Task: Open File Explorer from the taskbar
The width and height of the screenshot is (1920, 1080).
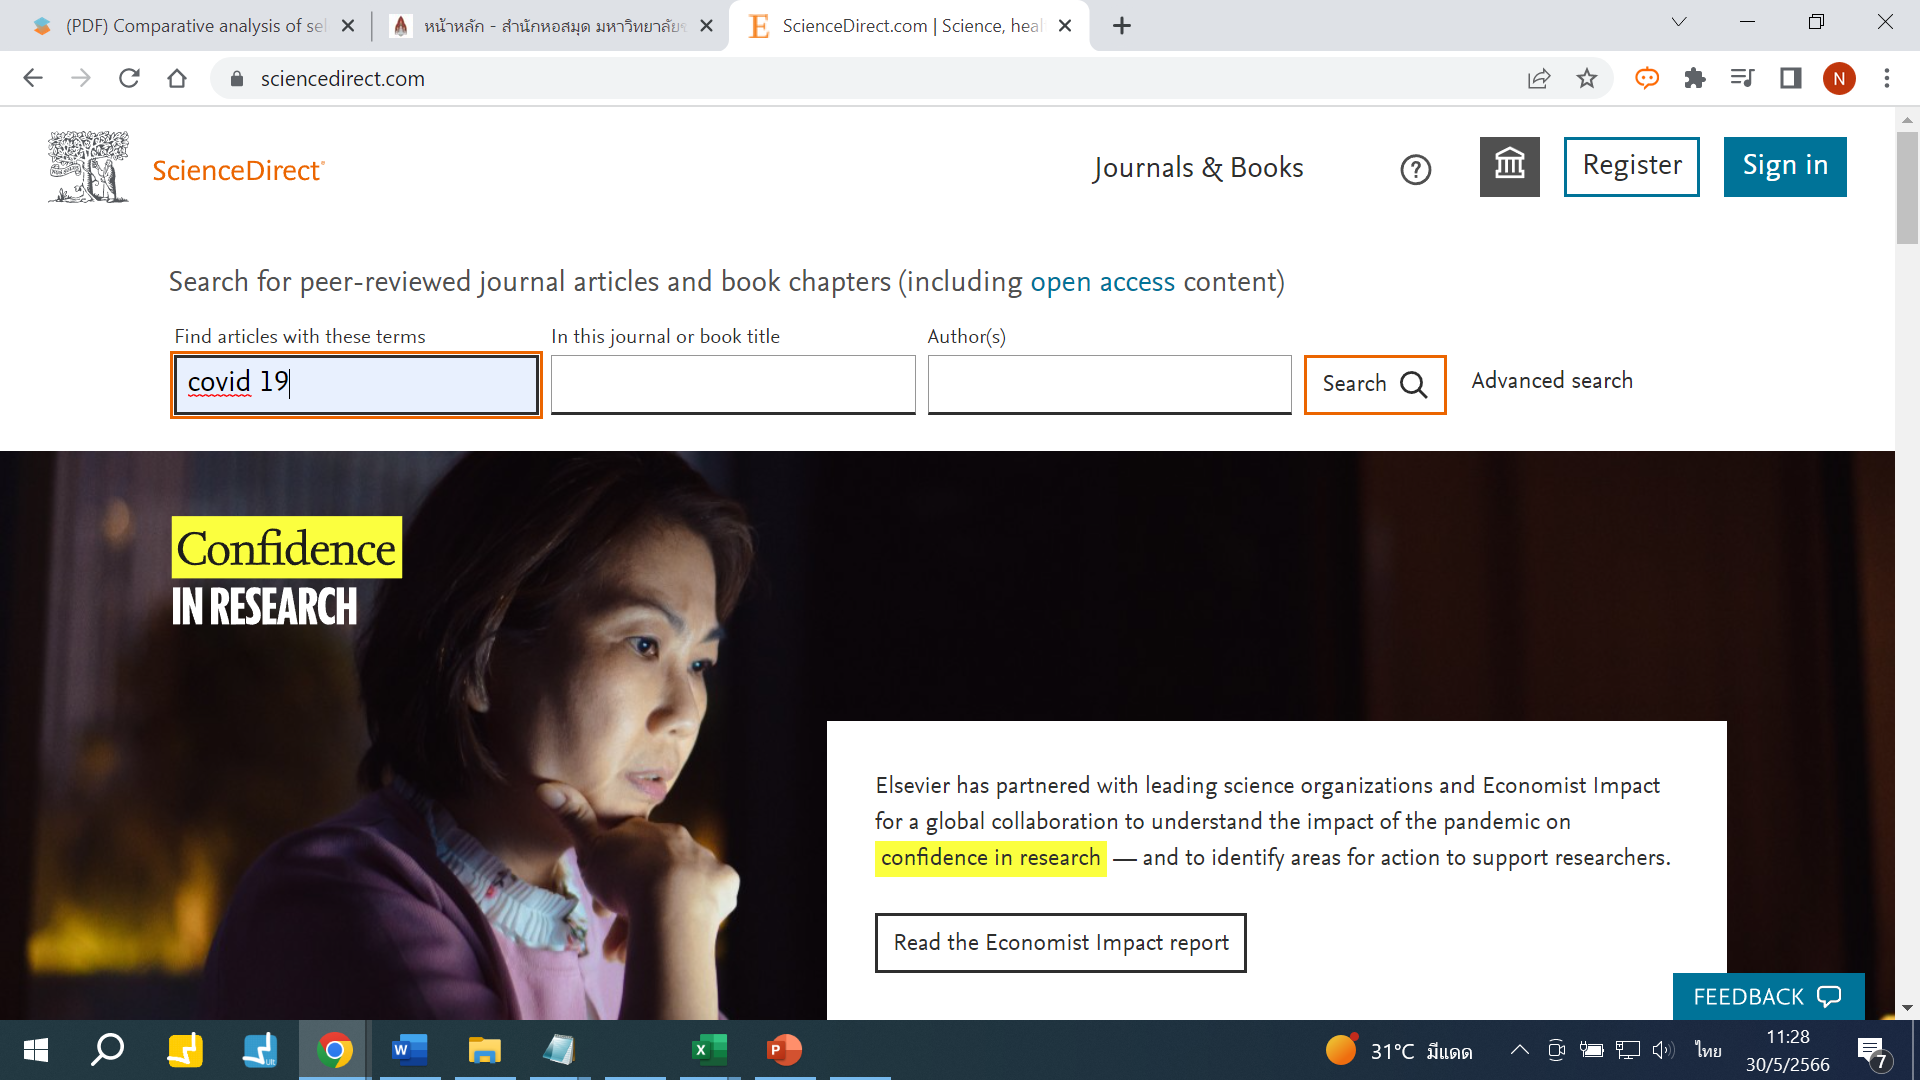Action: pyautogui.click(x=484, y=1050)
